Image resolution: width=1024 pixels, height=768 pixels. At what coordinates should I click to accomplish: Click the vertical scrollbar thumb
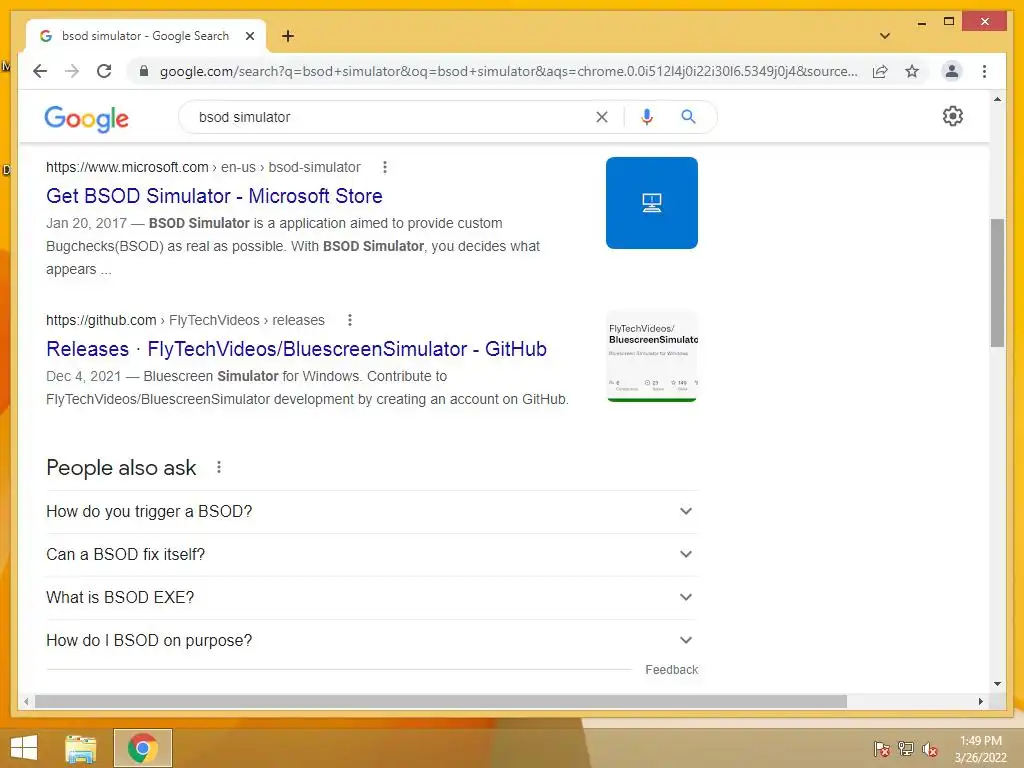[997, 283]
